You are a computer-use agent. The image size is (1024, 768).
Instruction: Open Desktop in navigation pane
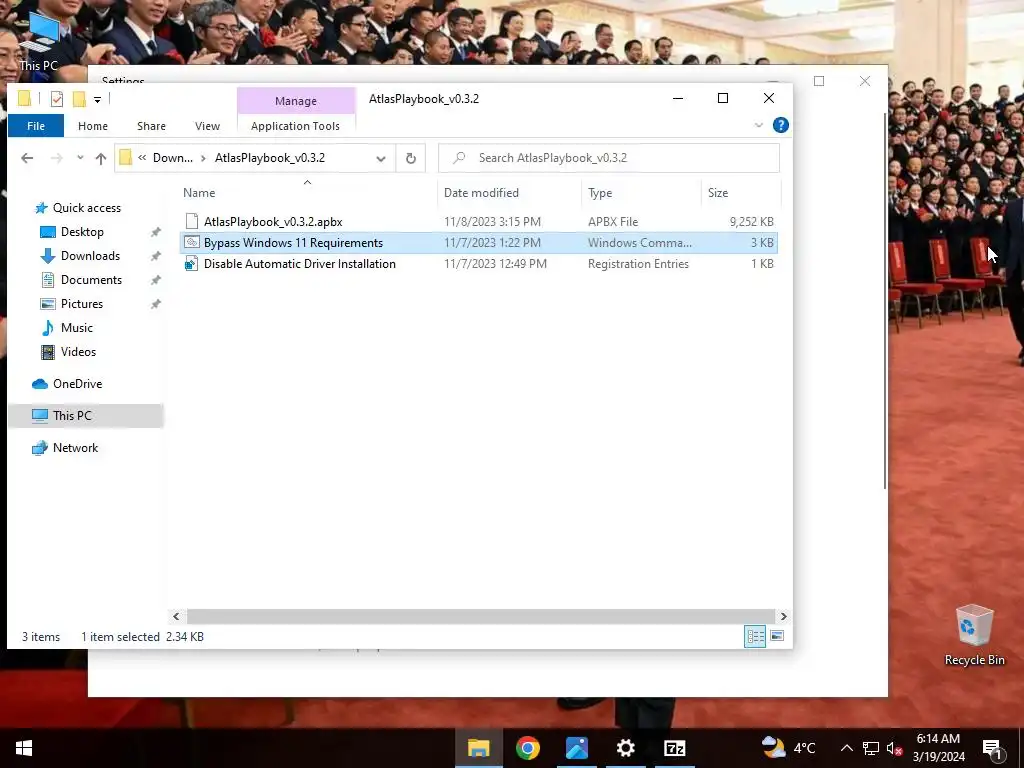pyautogui.click(x=82, y=232)
